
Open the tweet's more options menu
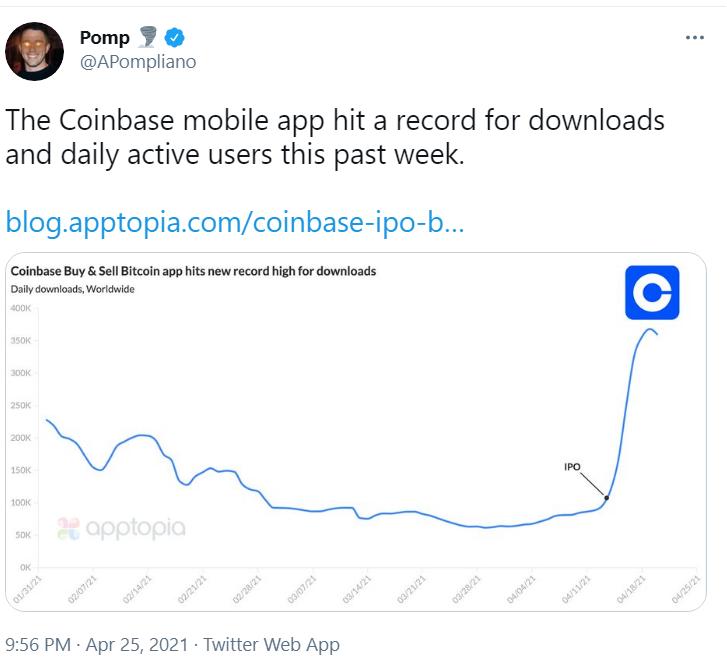click(695, 38)
